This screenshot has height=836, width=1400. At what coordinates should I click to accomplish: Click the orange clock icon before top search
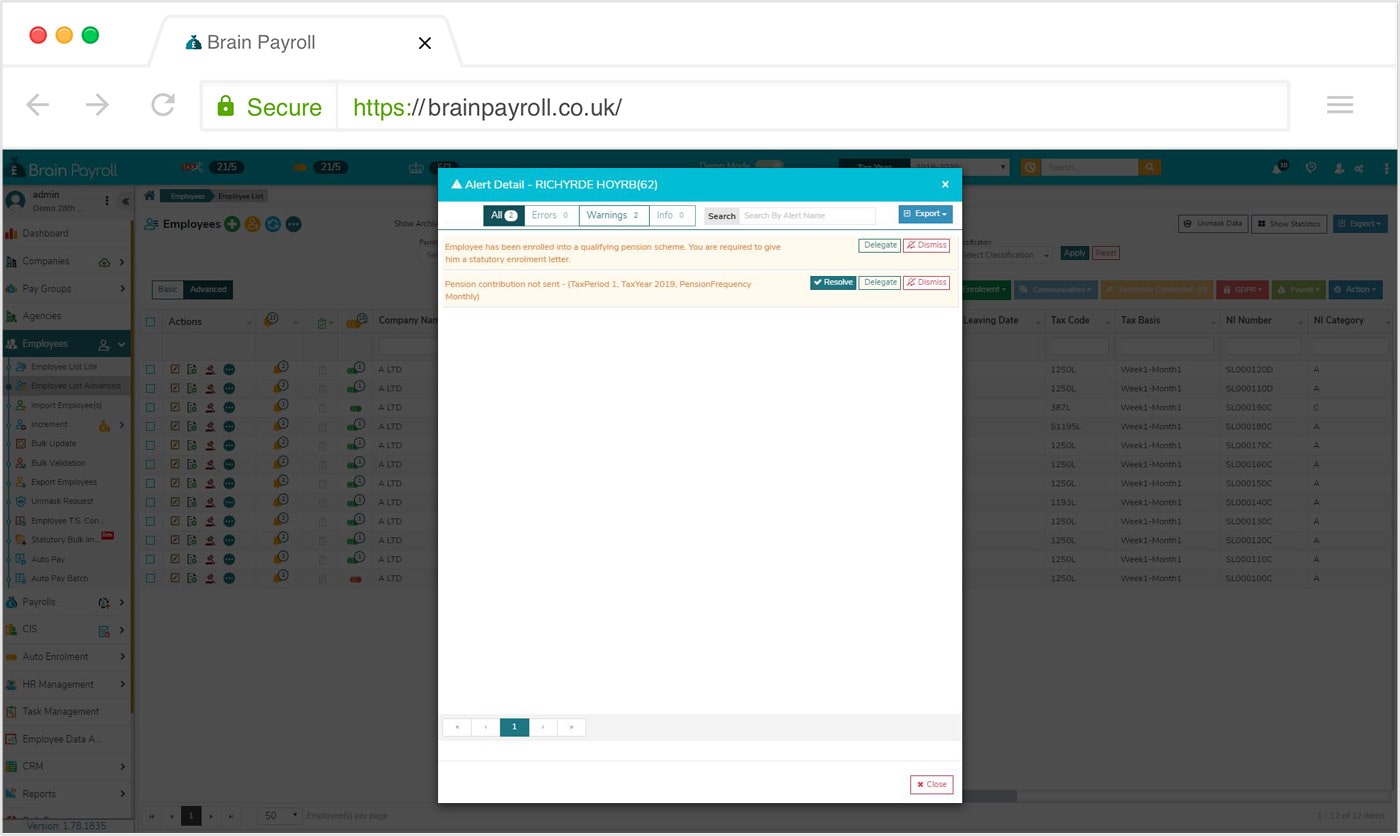(x=1030, y=167)
